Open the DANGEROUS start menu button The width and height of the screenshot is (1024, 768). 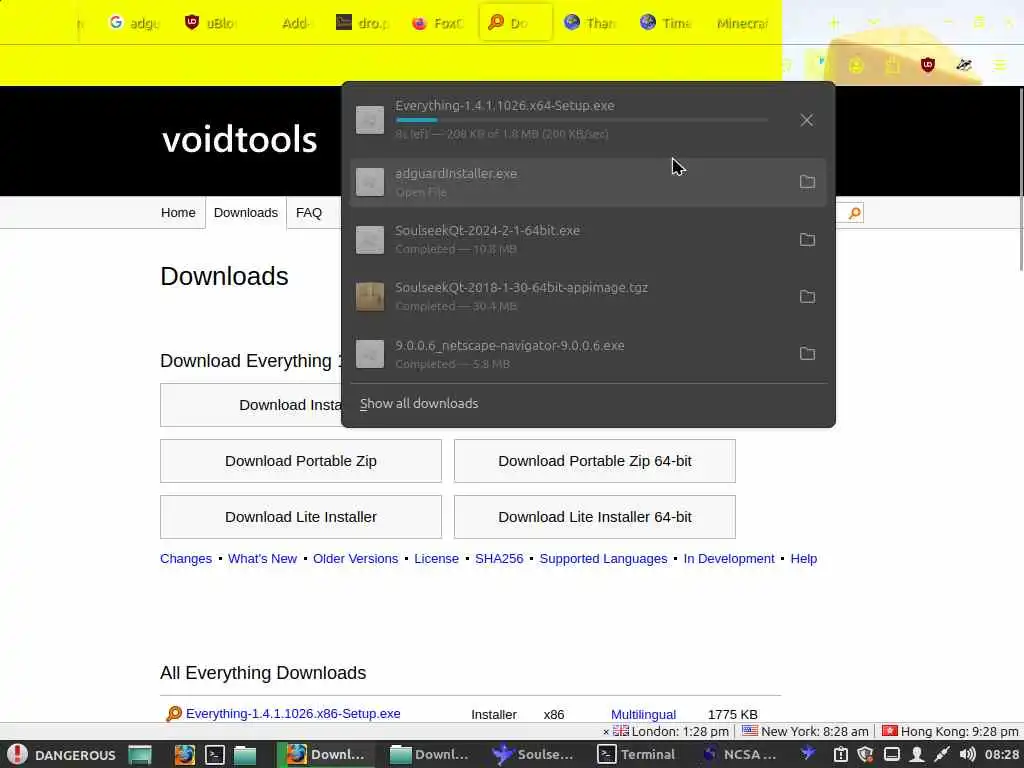62,755
